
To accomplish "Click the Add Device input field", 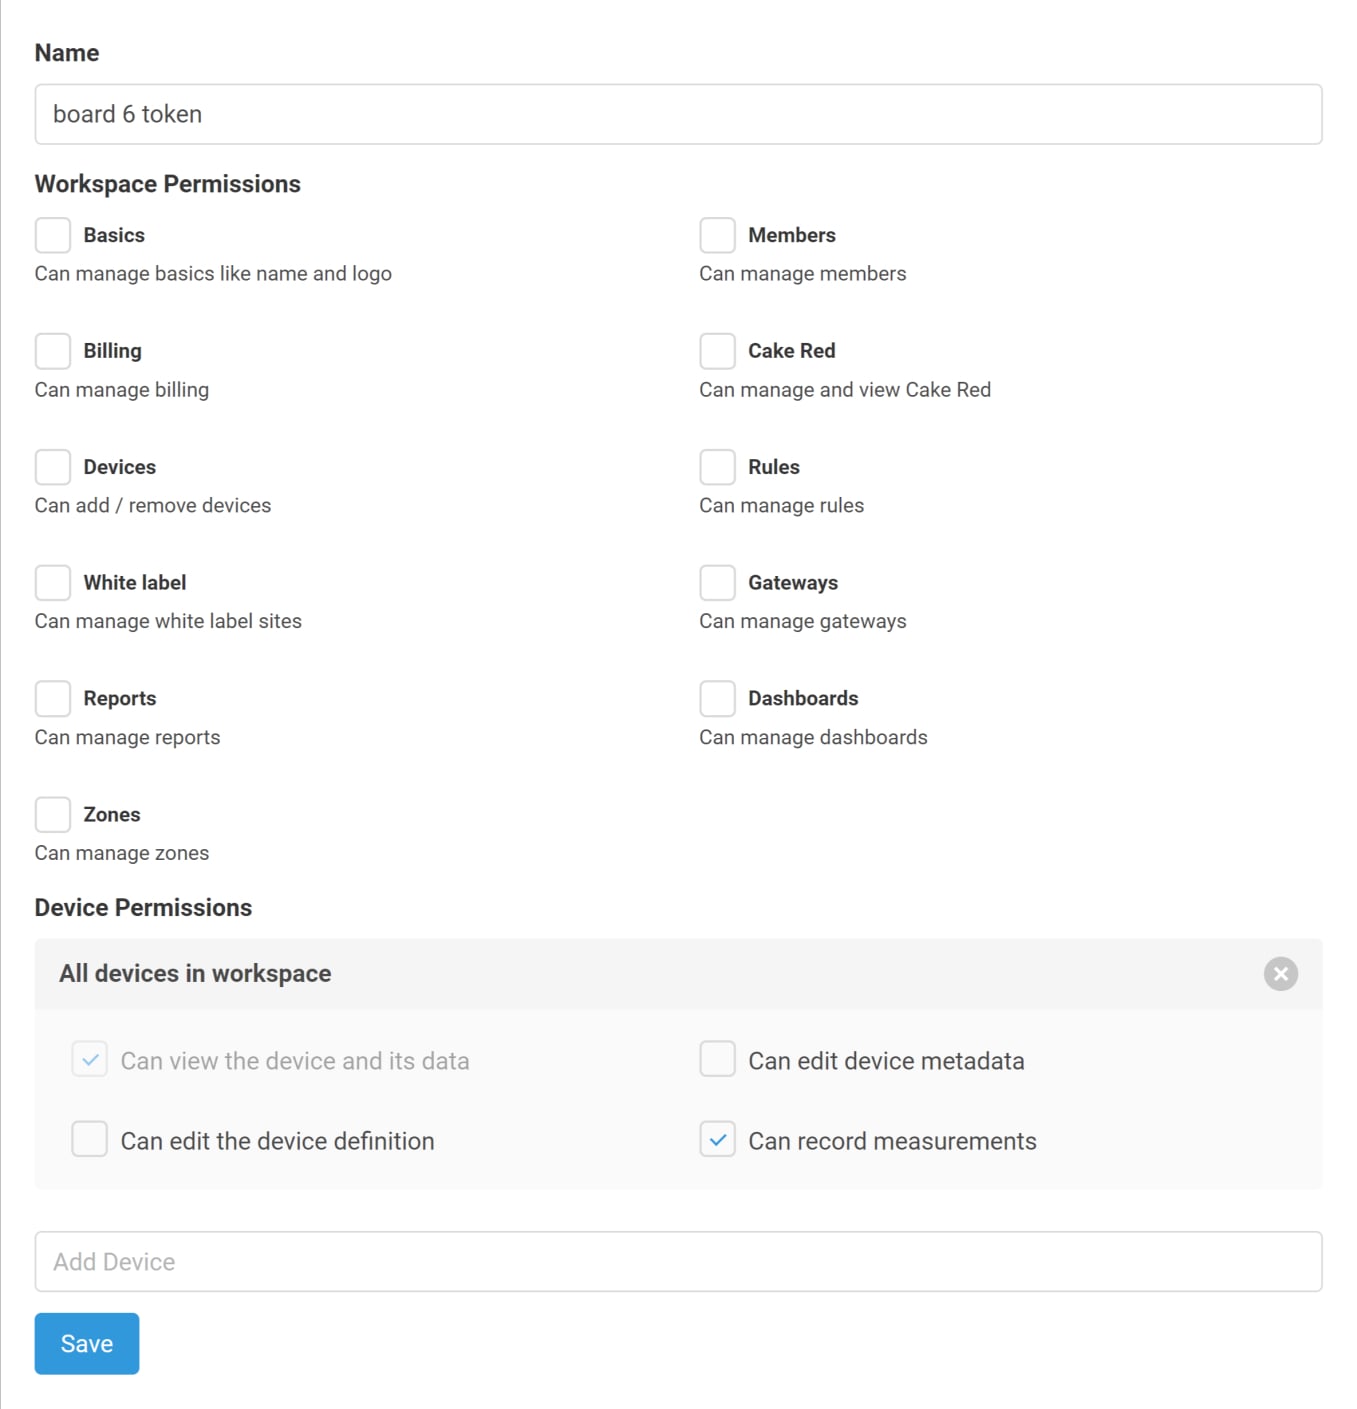I will tap(678, 1261).
